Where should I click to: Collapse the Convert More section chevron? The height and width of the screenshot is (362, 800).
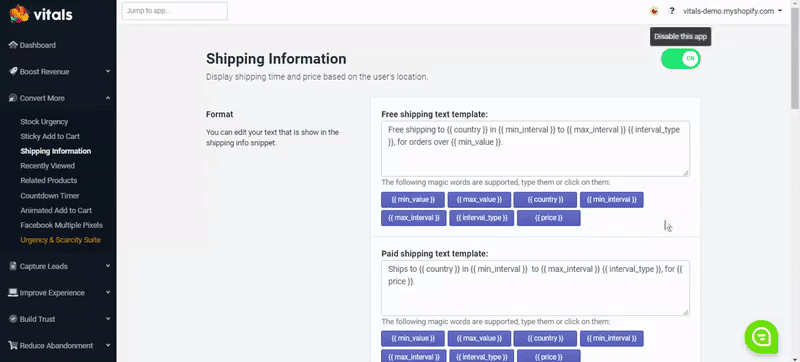108,98
